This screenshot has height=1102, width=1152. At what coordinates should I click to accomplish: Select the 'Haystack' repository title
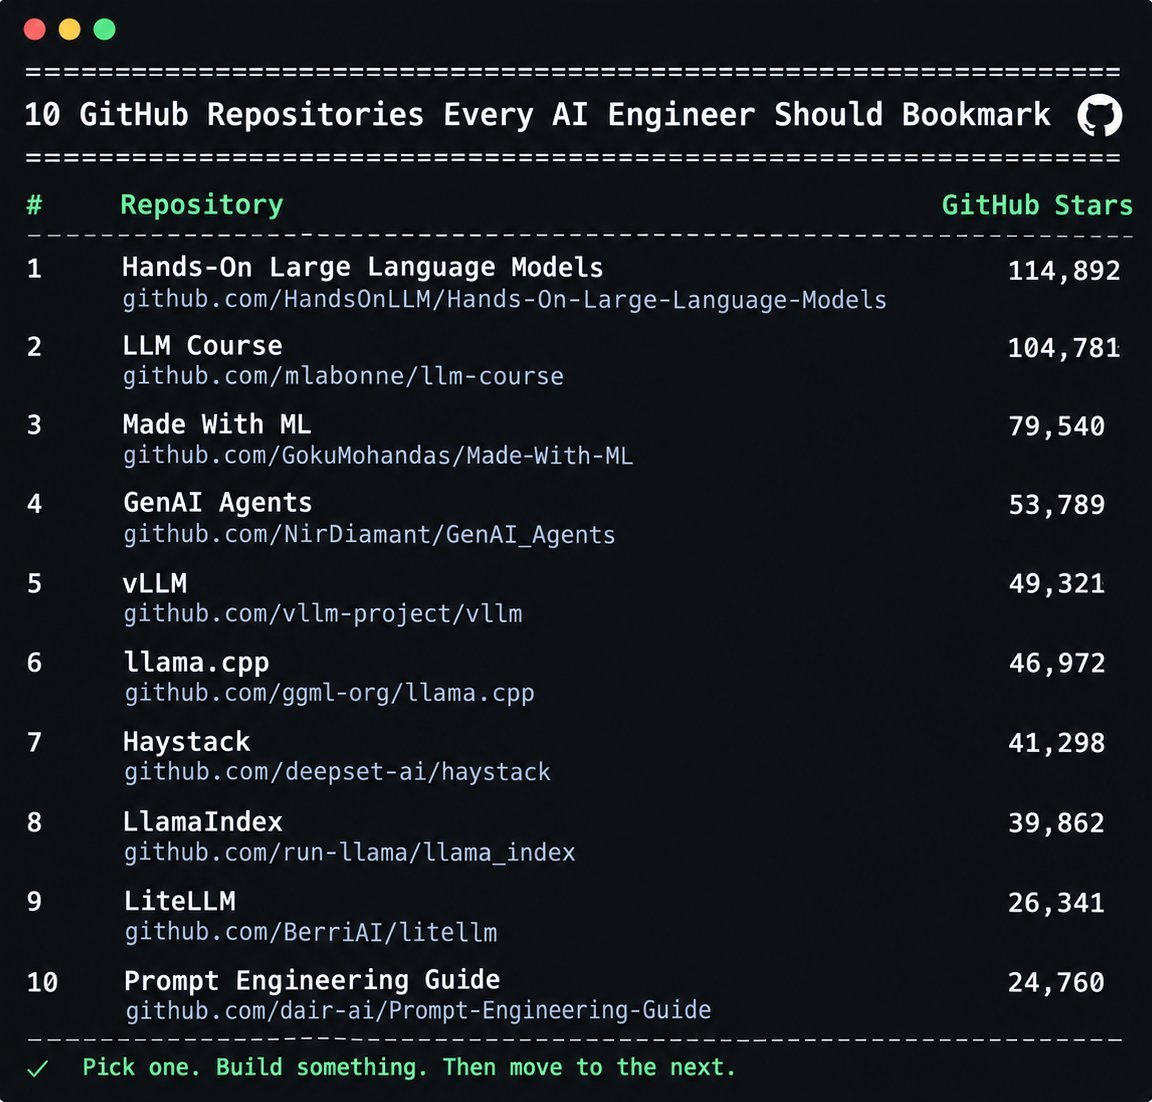[x=187, y=742]
